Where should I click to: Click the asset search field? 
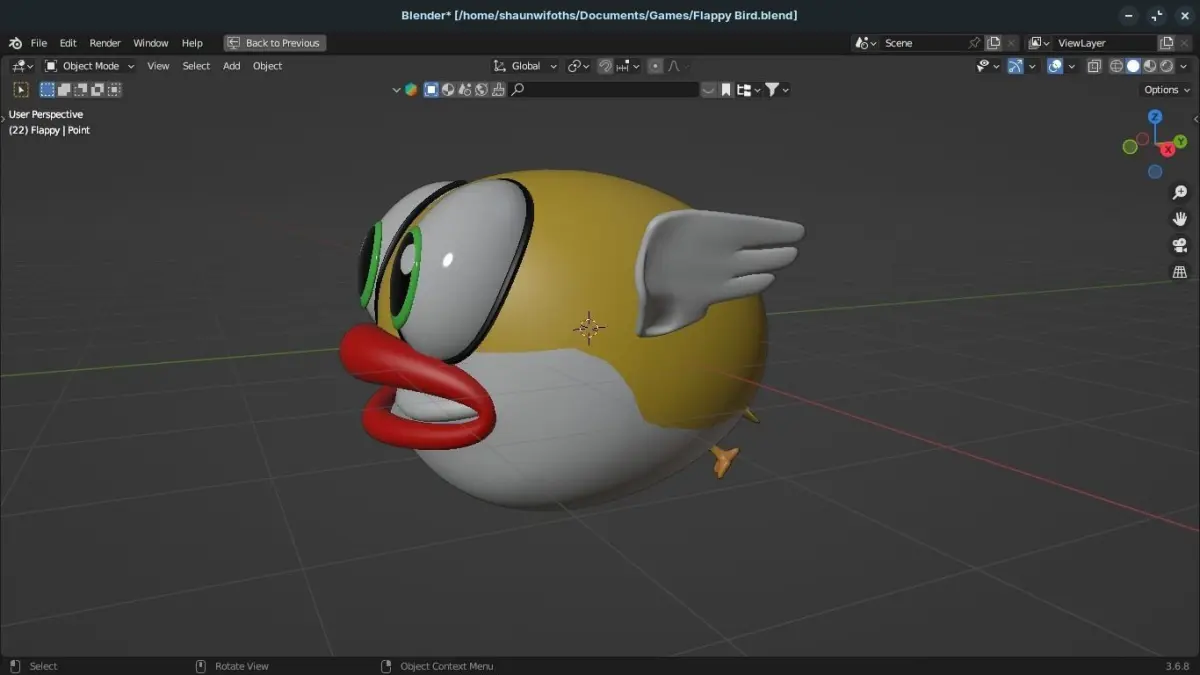point(604,90)
